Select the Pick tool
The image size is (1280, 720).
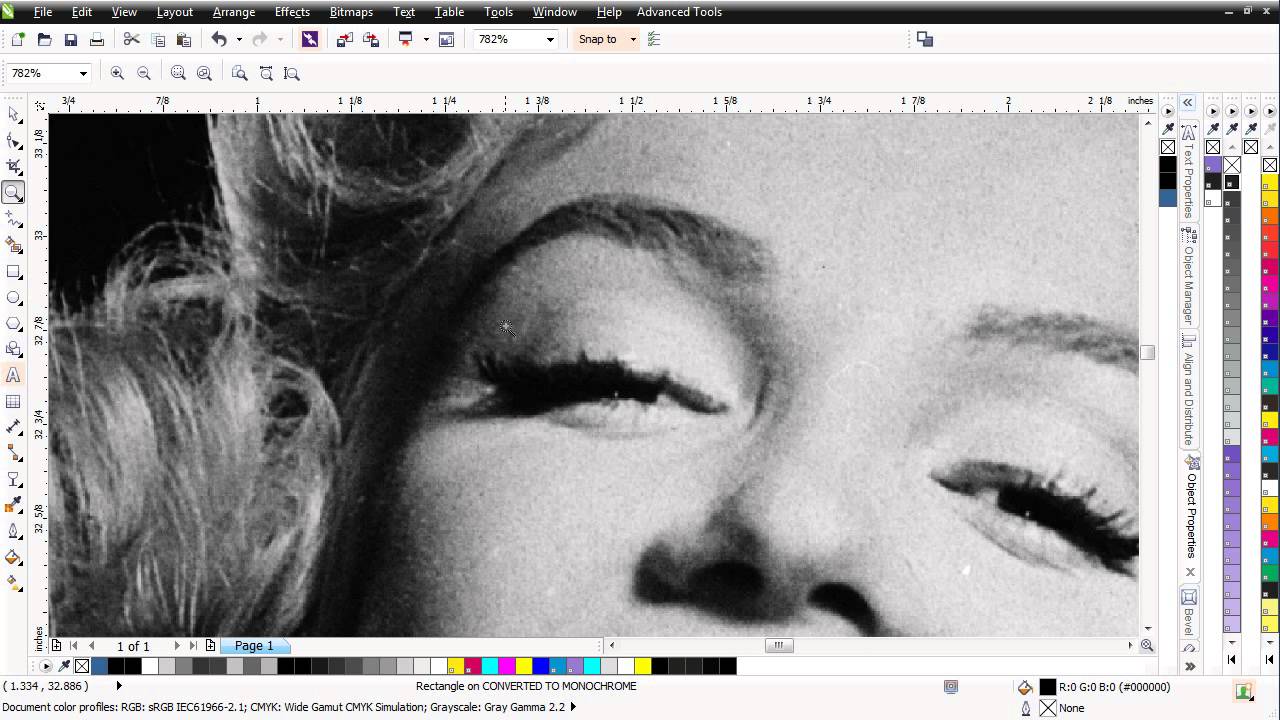click(14, 115)
